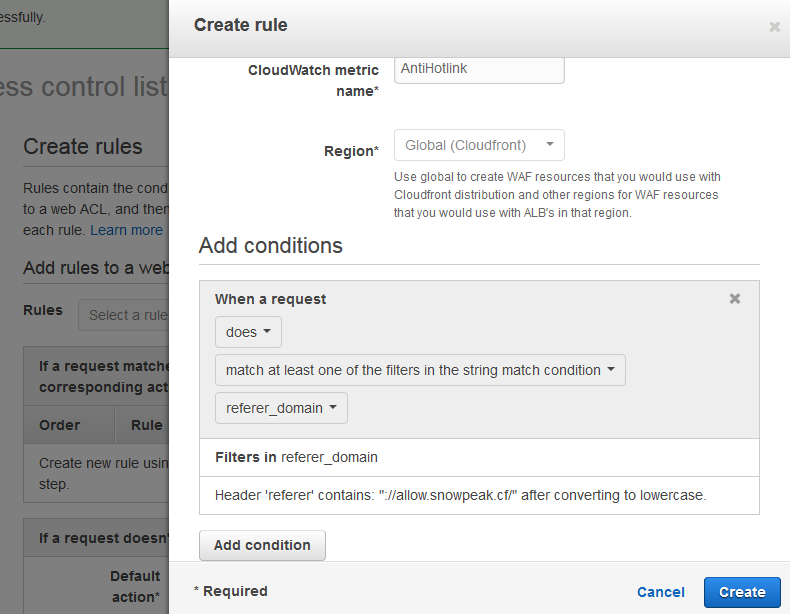Open the 'does' dropdown
The image size is (790, 614).
click(x=248, y=332)
